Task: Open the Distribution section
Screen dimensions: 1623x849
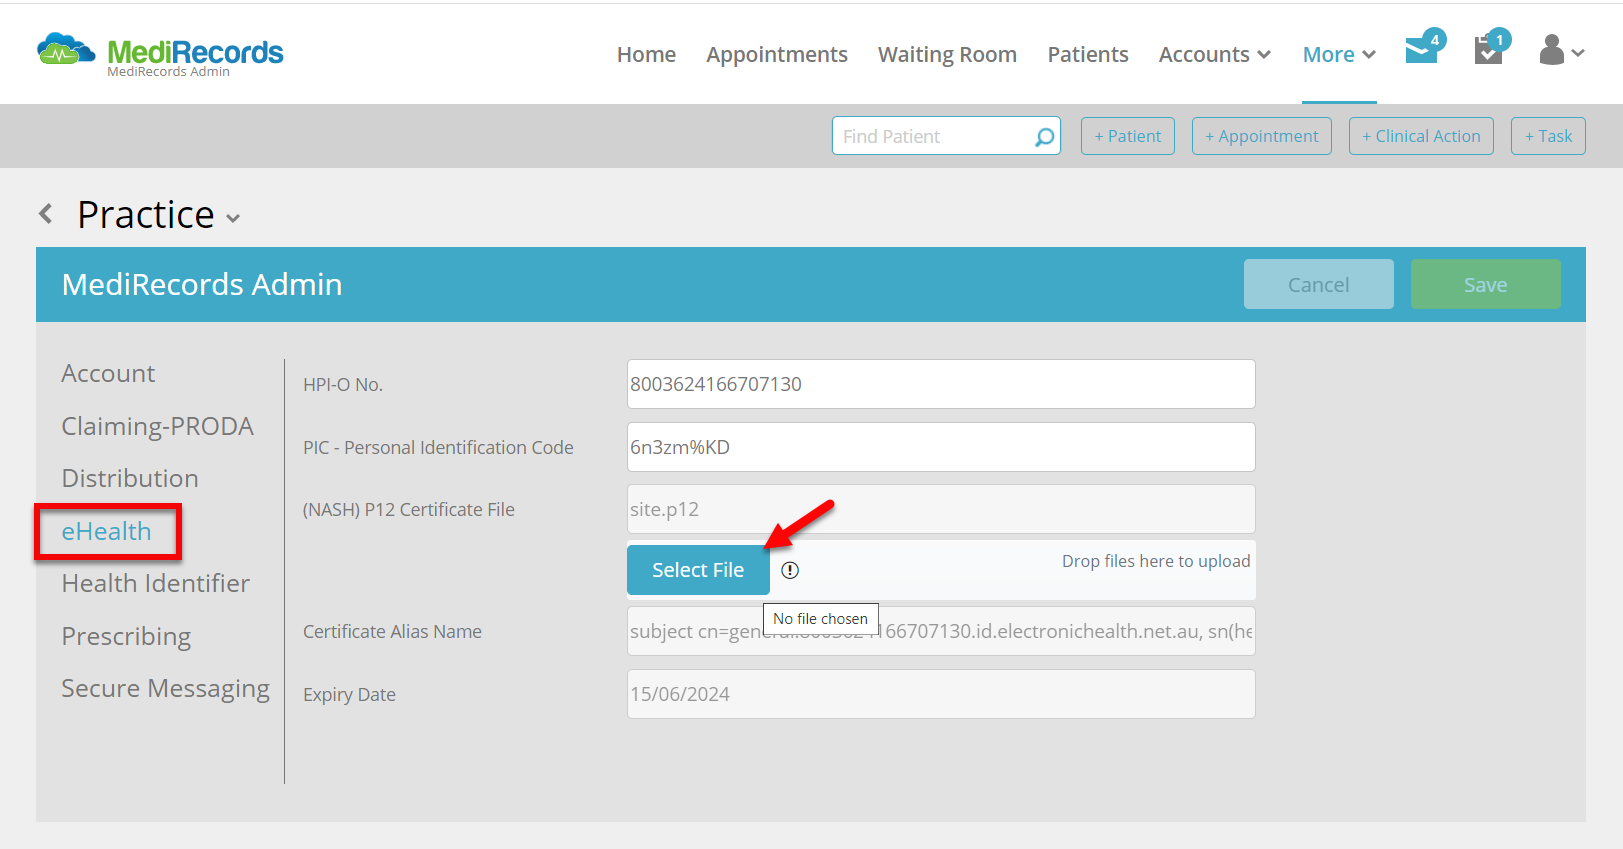Action: click(130, 478)
